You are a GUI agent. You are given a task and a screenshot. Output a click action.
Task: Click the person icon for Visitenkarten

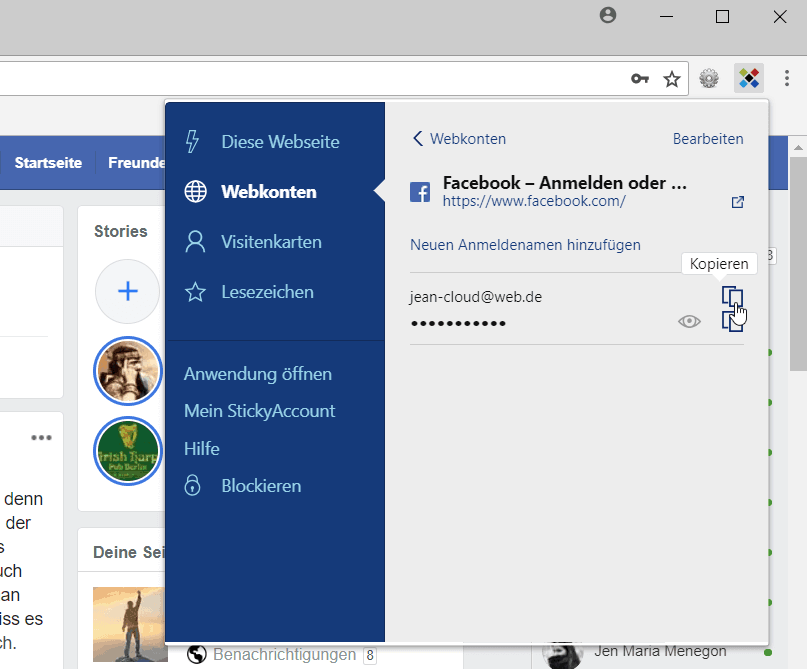click(x=195, y=242)
